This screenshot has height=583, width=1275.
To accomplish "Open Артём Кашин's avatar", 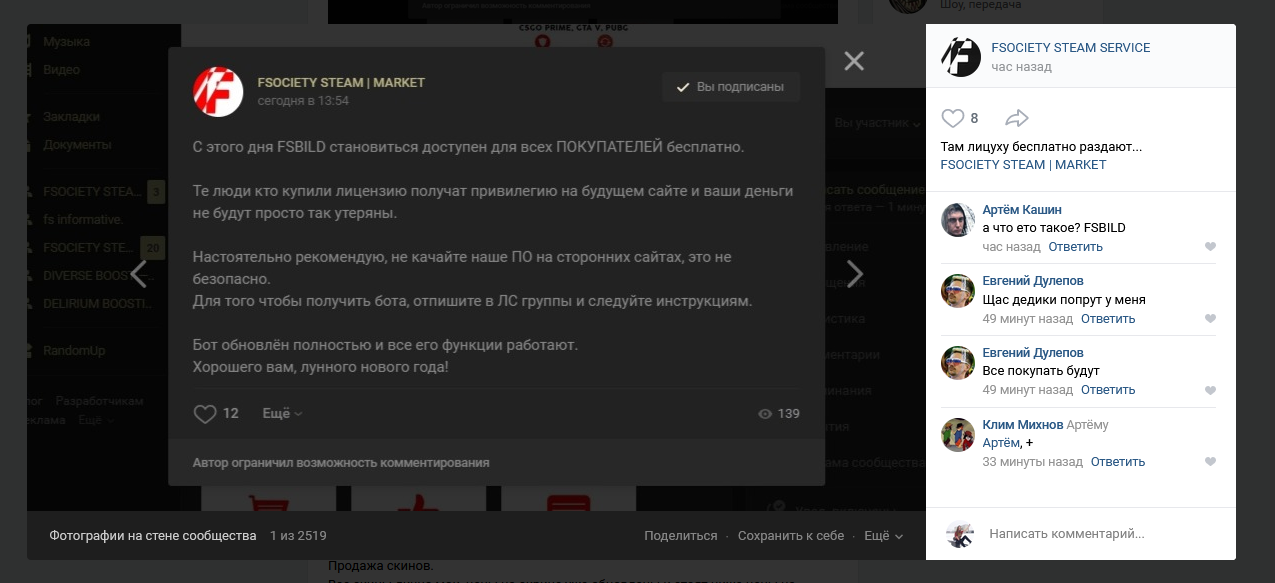I will coord(958,220).
